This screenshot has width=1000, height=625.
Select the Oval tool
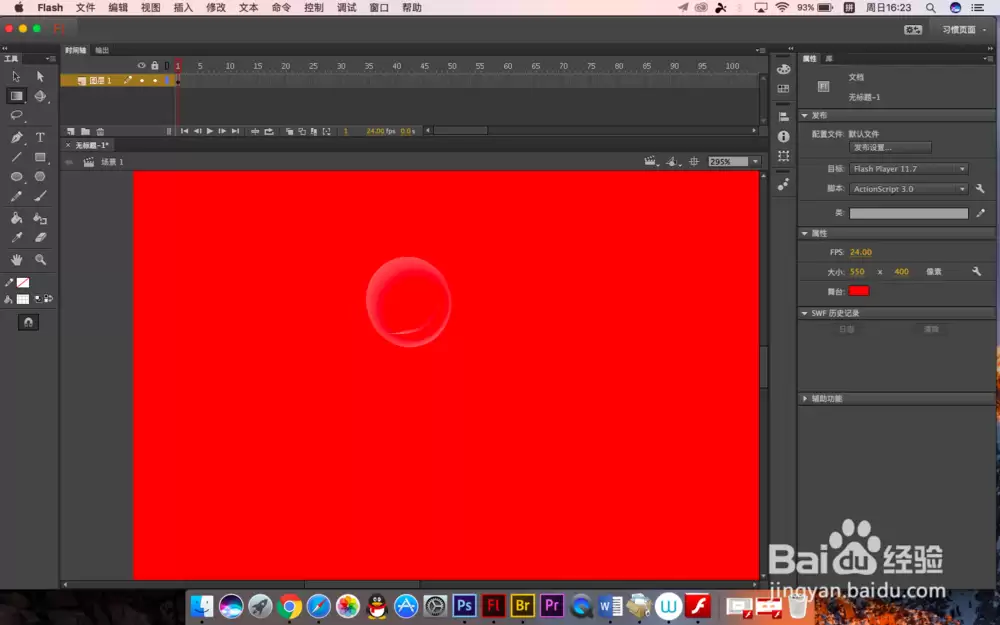click(x=17, y=177)
